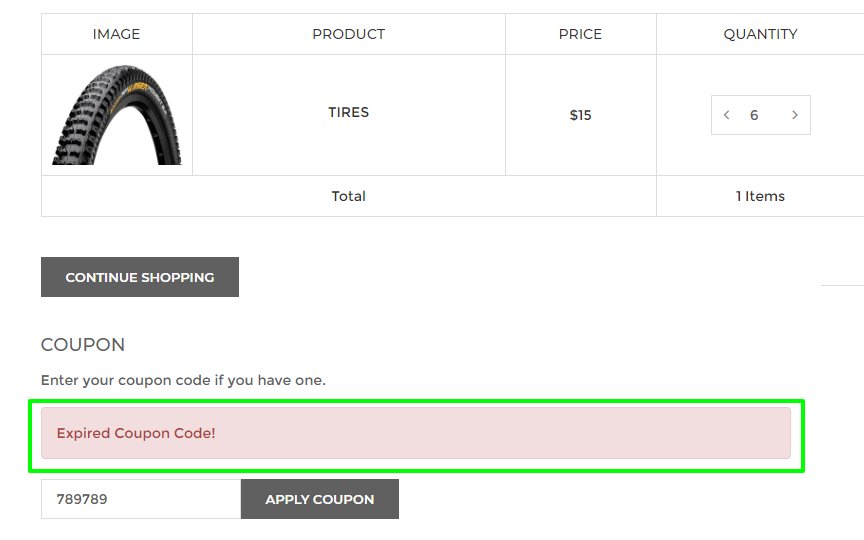This screenshot has width=864, height=540.
Task: Click 'Enter your coupon code' instruction text
Action: click(183, 380)
